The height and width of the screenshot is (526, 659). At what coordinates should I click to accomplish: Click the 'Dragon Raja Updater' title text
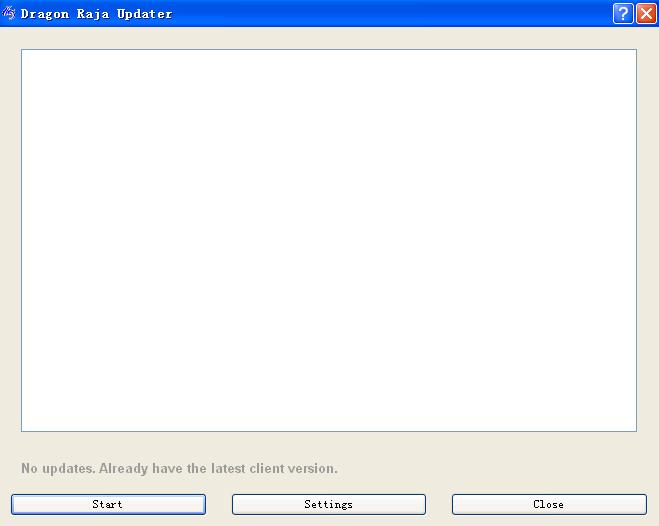coord(96,14)
